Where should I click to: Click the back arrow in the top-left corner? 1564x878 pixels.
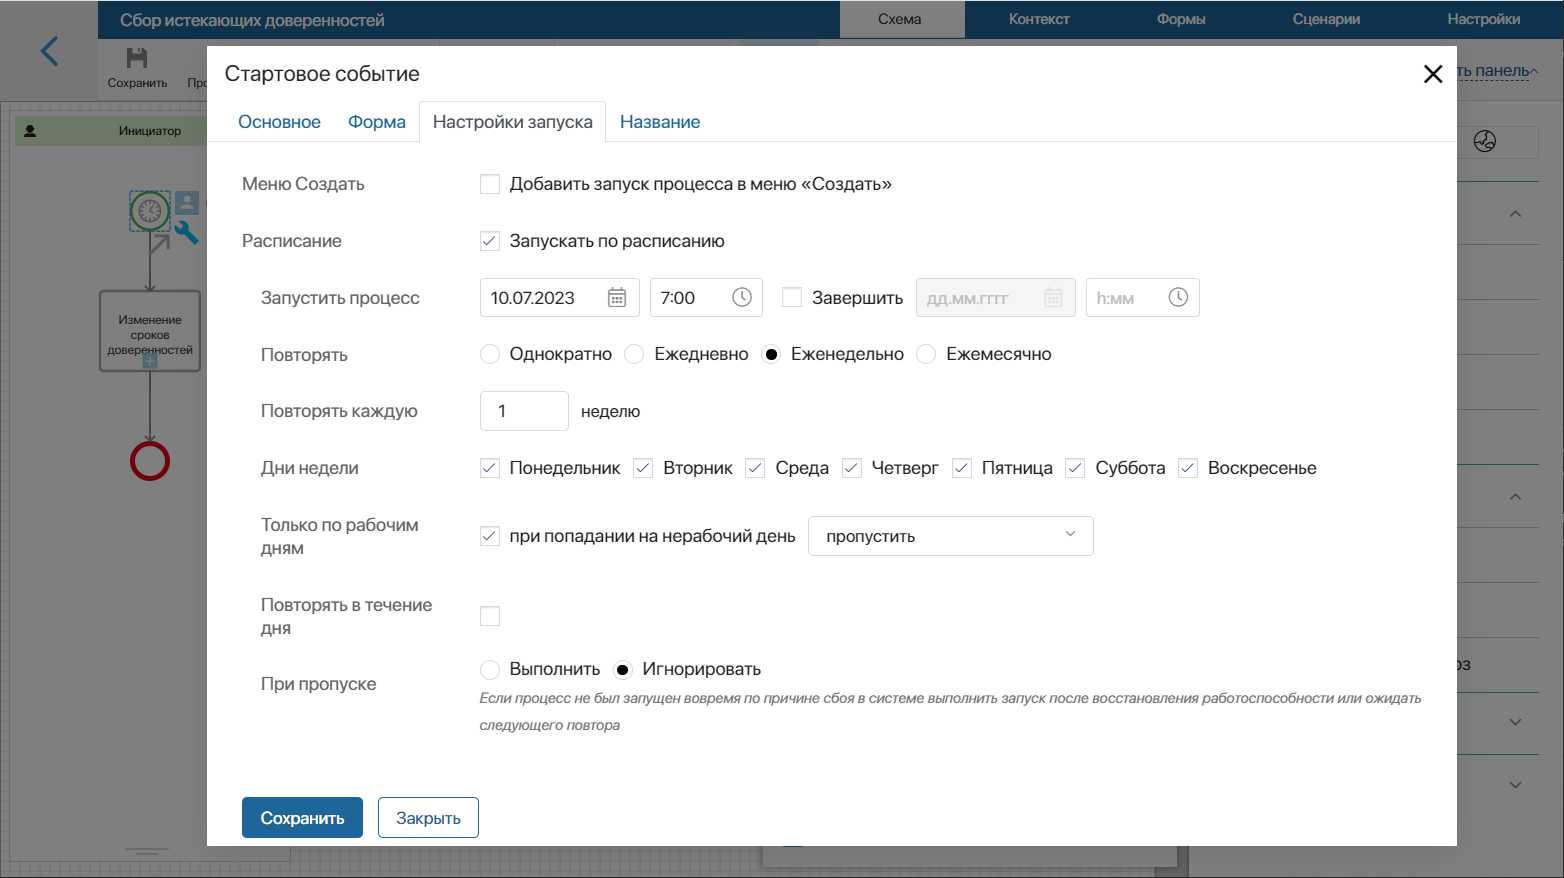pos(49,52)
